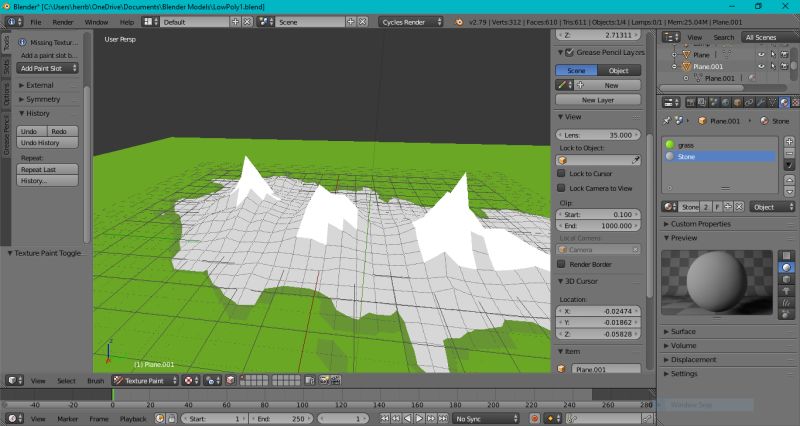Delete the Default screen layout with X

click(x=247, y=22)
